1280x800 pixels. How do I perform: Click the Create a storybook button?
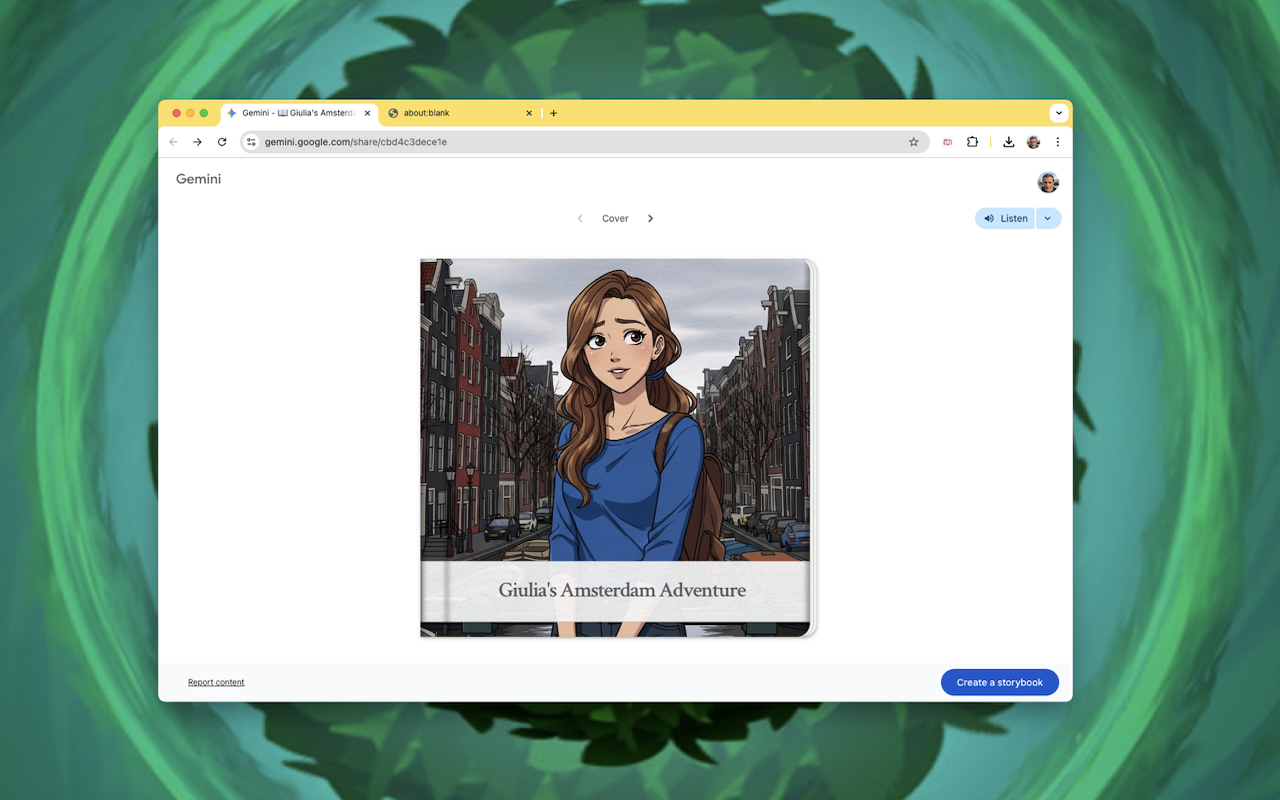(1000, 682)
